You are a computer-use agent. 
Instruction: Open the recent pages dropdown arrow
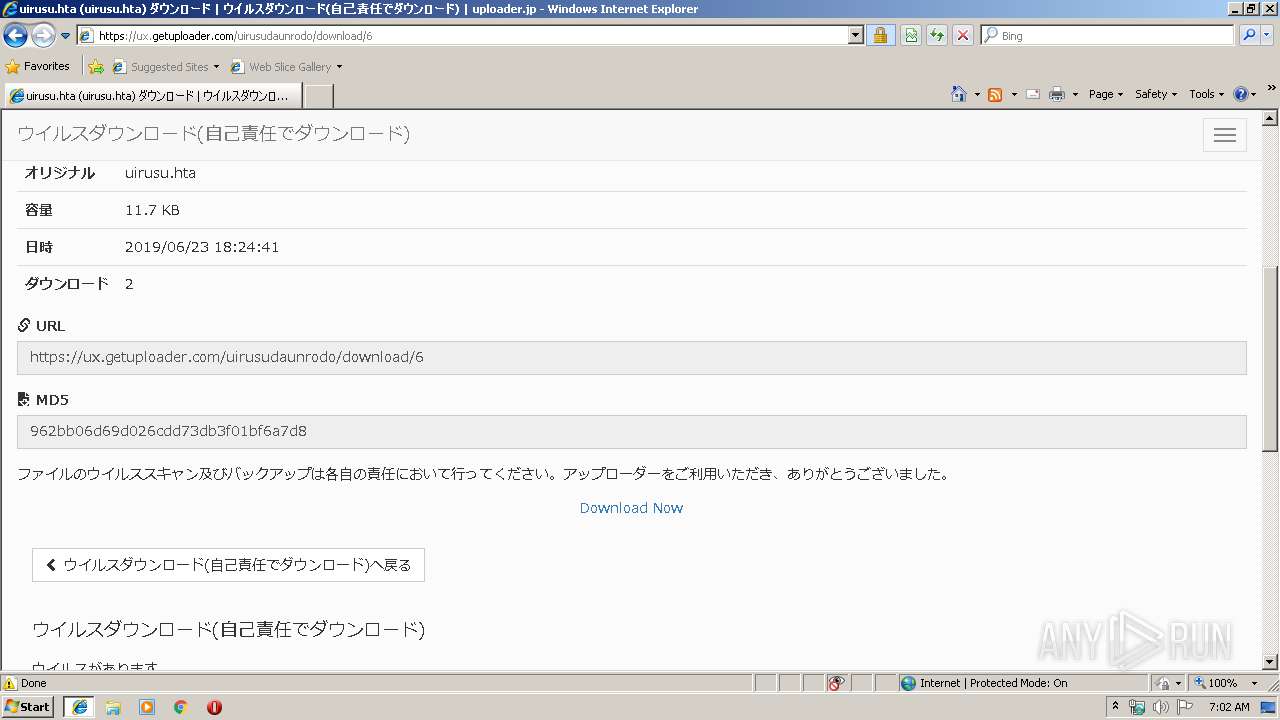[x=66, y=36]
